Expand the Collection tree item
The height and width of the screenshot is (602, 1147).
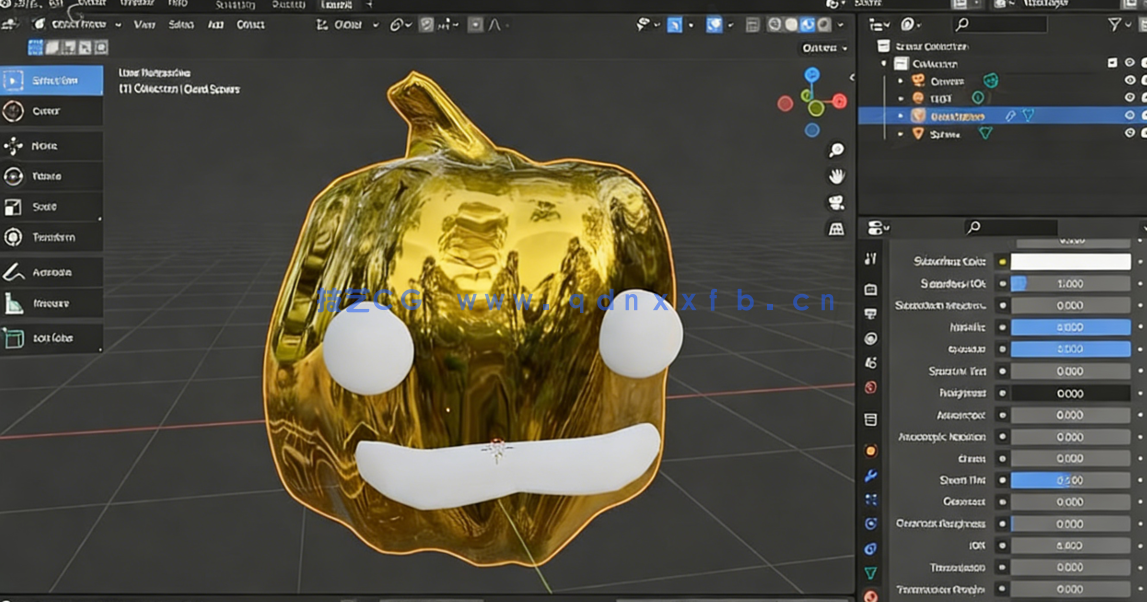pyautogui.click(x=882, y=62)
